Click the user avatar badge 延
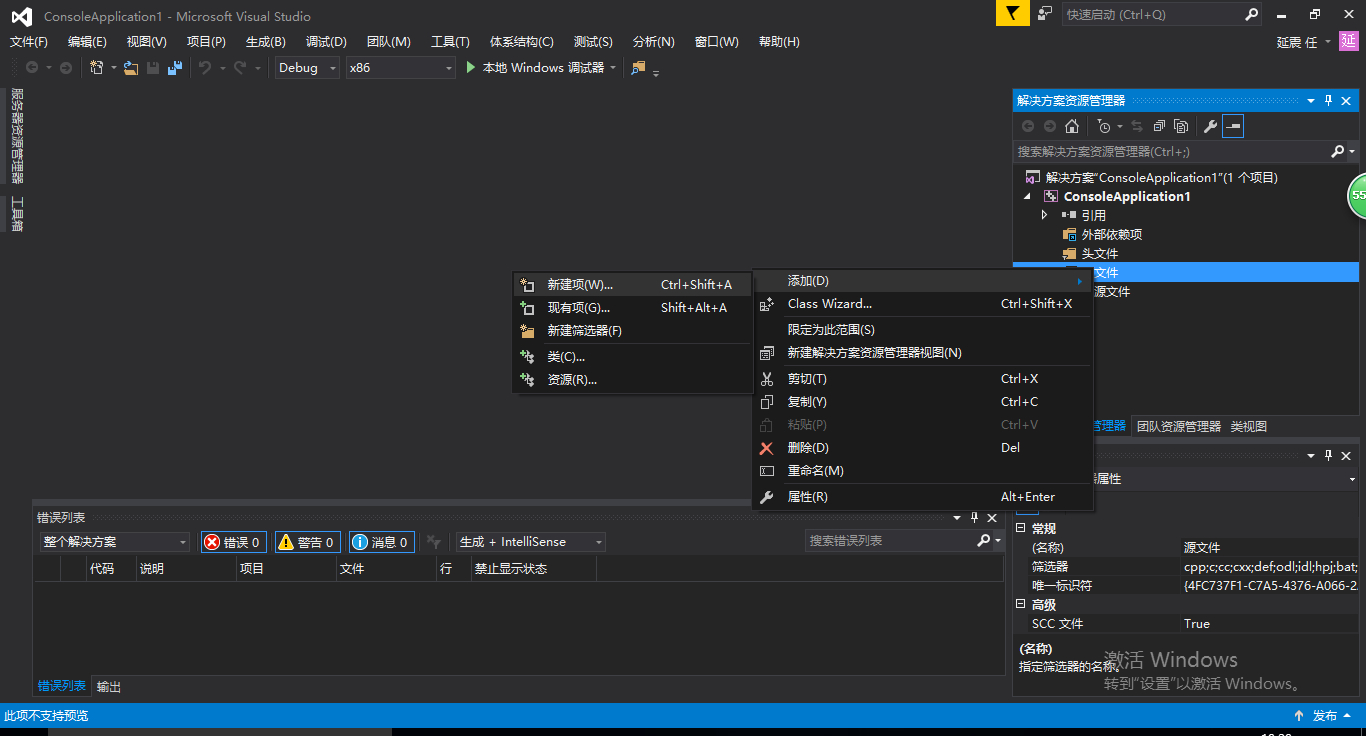Image resolution: width=1366 pixels, height=736 pixels. pyautogui.click(x=1349, y=41)
